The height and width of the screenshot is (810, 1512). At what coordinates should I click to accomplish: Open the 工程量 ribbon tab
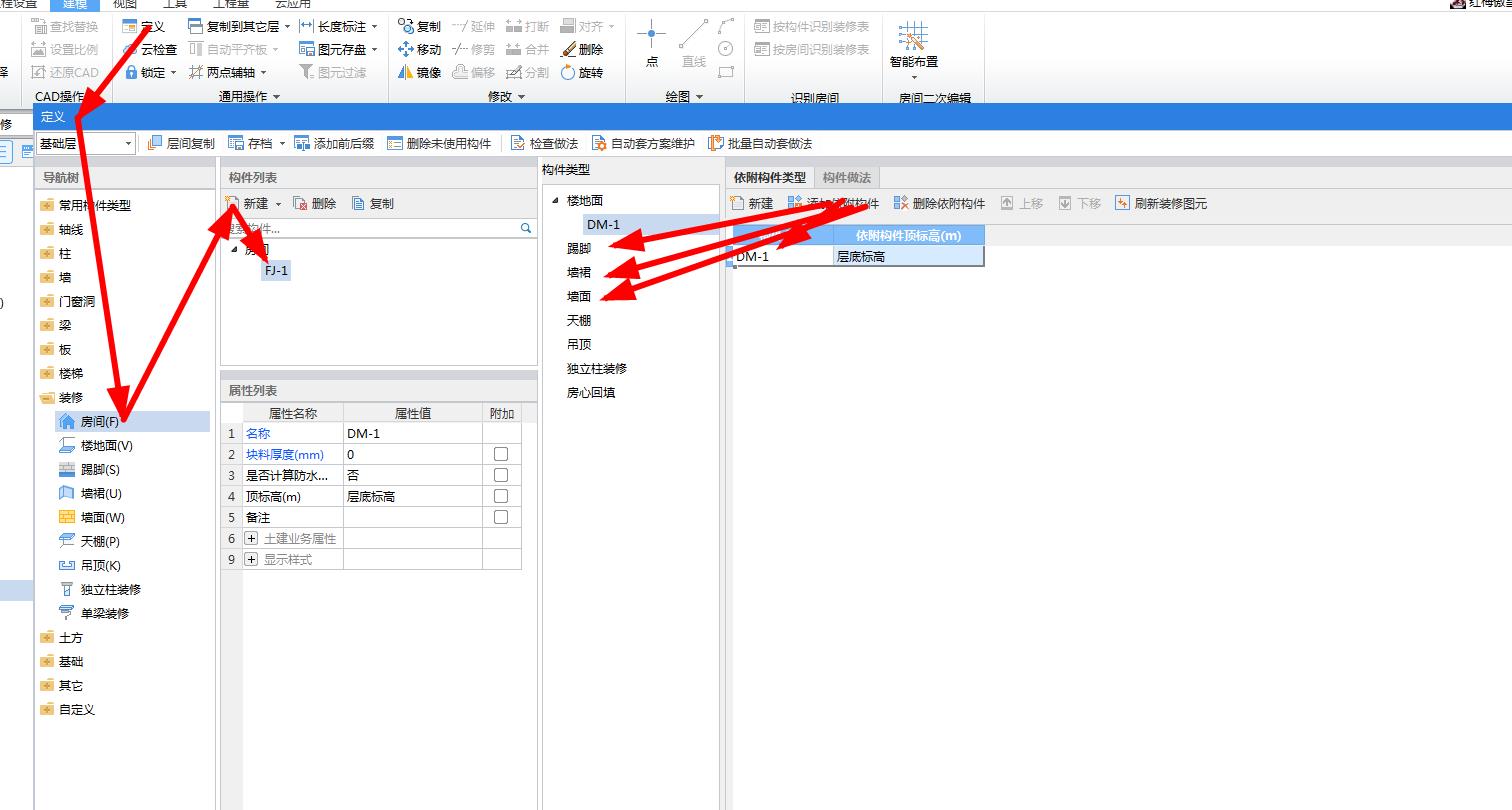(x=231, y=4)
